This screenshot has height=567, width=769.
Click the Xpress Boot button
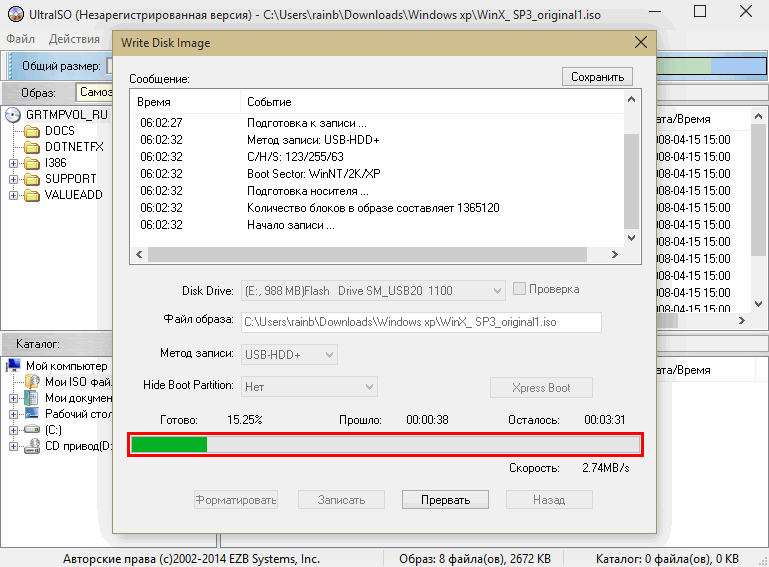541,387
